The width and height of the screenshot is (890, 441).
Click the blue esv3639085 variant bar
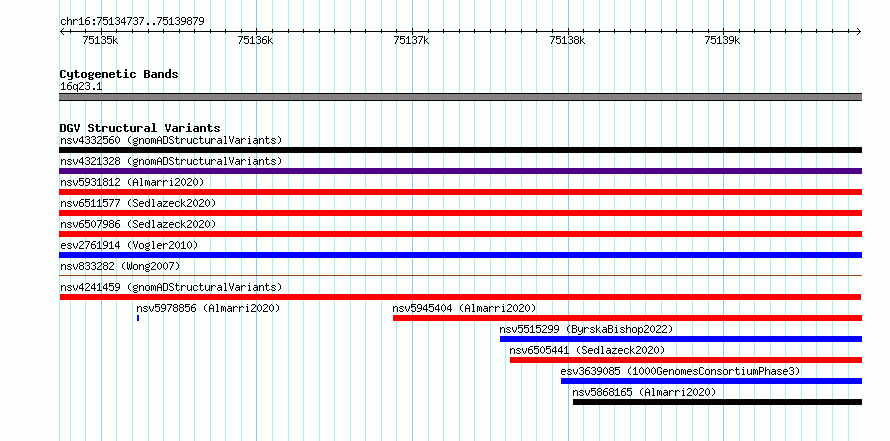coord(711,381)
